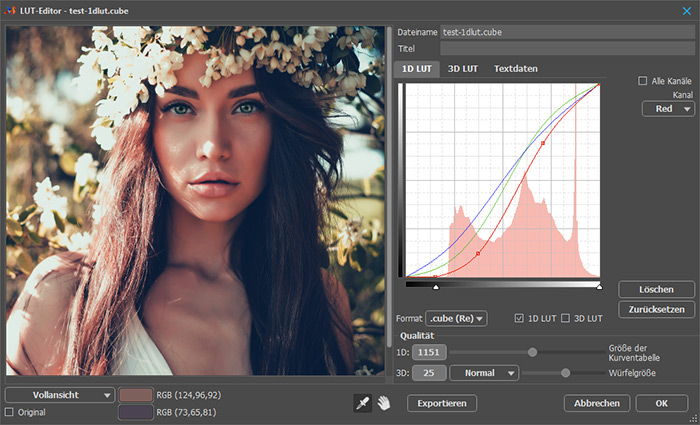Screen dimensions: 700x425
Task: Switch to the 3D LUT tab
Action: 462,69
